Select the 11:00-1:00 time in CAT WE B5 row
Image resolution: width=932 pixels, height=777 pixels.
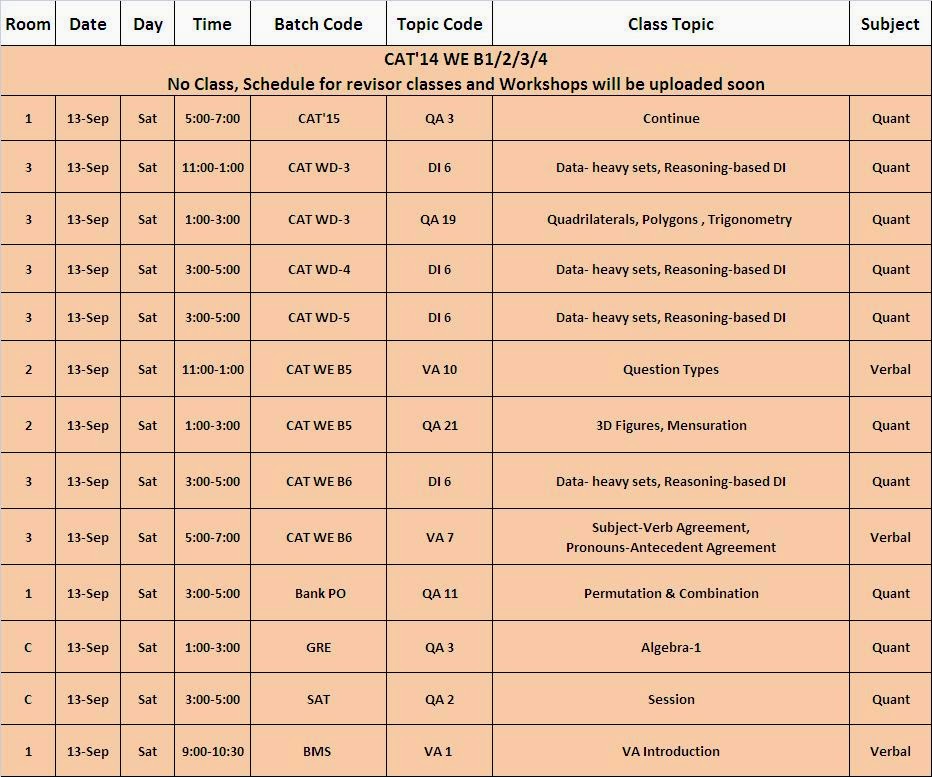[x=212, y=369]
